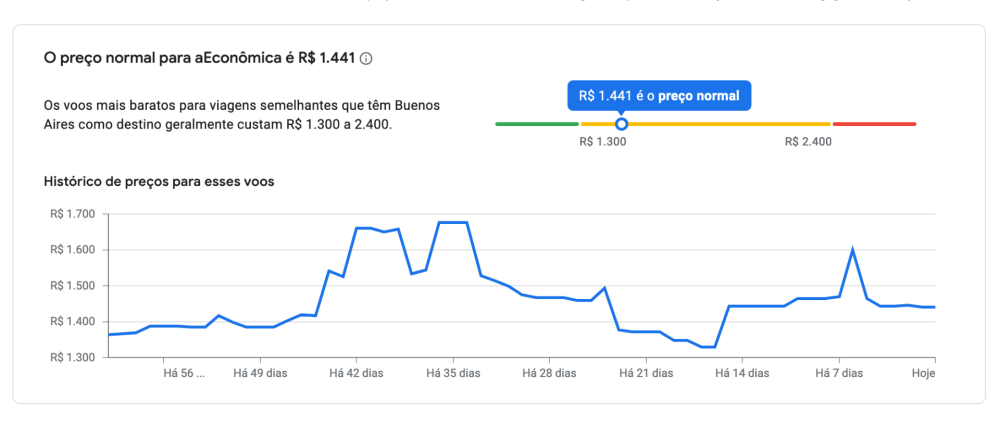Click the "Histórico de preços para esses voos" heading
This screenshot has width=1000, height=425.
coord(159,182)
